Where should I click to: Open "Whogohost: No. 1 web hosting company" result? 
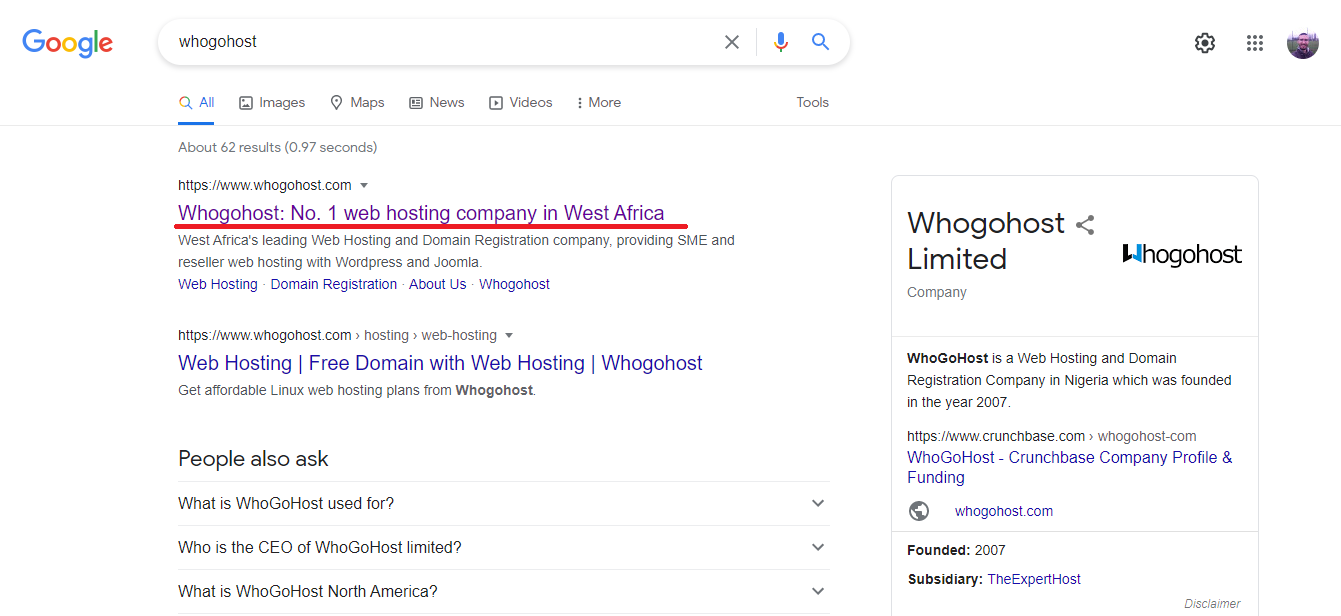[x=421, y=213]
